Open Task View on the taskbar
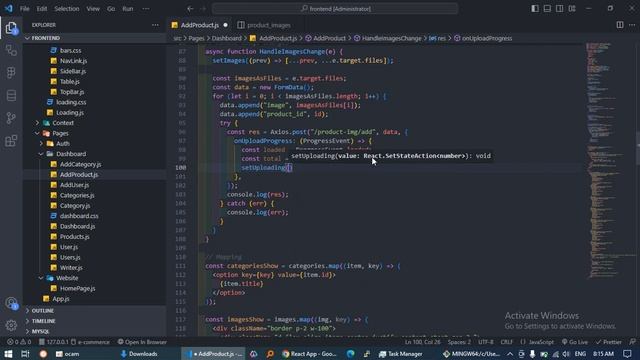 click(x=25, y=354)
